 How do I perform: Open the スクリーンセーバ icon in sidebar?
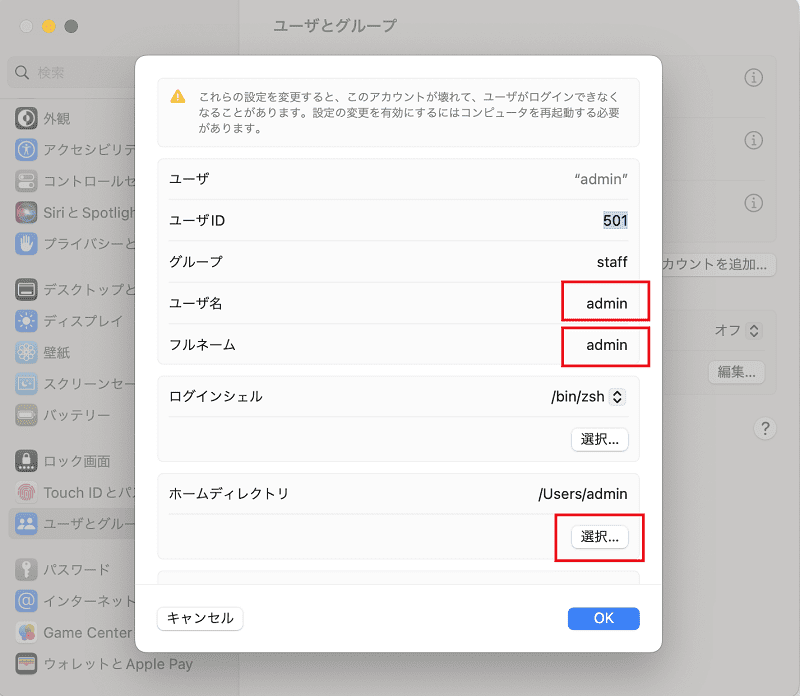coord(26,384)
